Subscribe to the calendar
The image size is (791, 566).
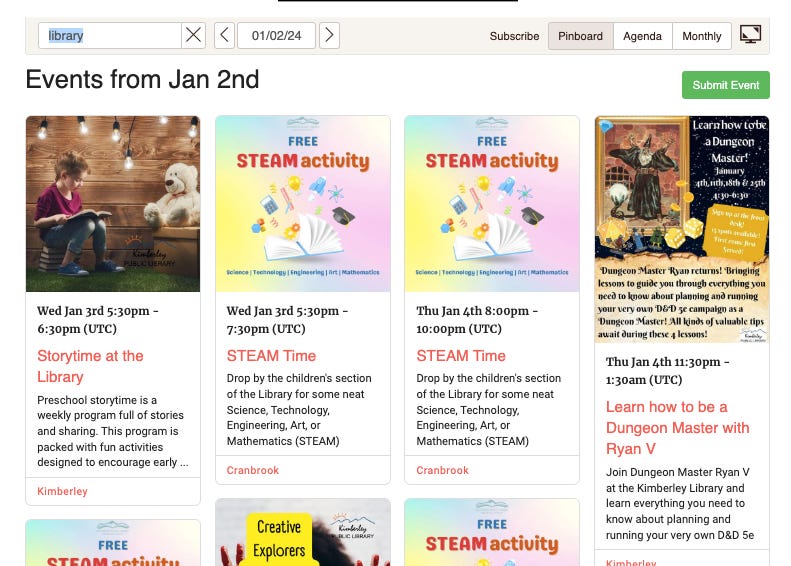click(x=514, y=36)
